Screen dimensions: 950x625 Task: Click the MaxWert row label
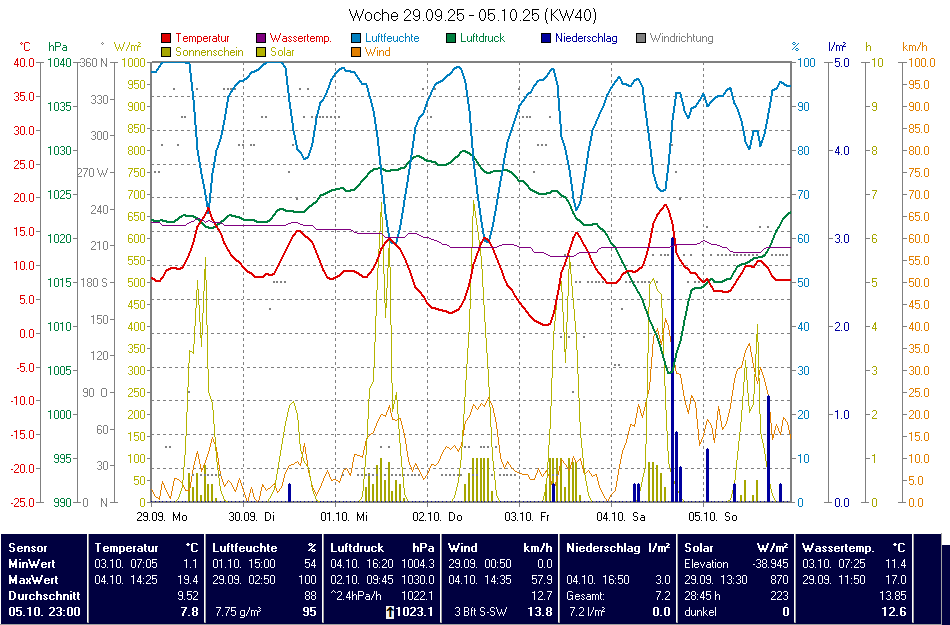(x=34, y=579)
